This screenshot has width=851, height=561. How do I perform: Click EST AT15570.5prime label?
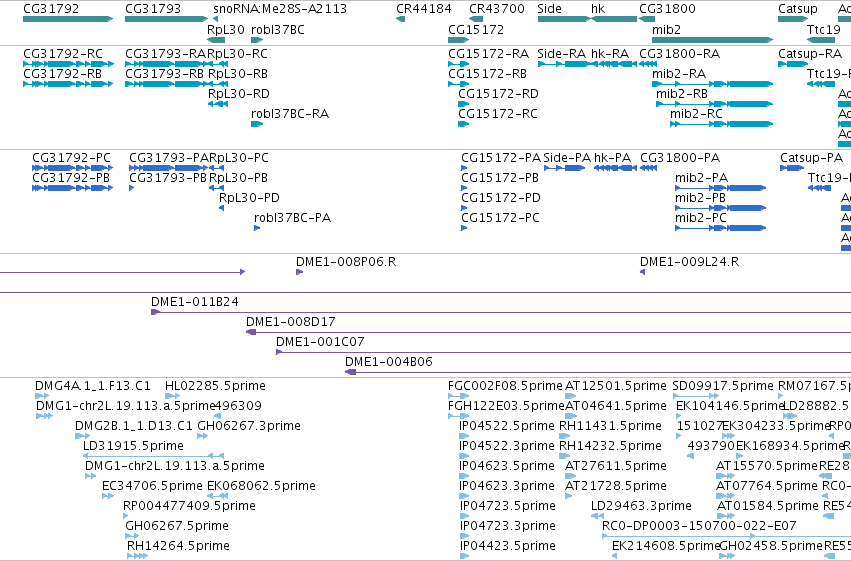[x=767, y=466]
